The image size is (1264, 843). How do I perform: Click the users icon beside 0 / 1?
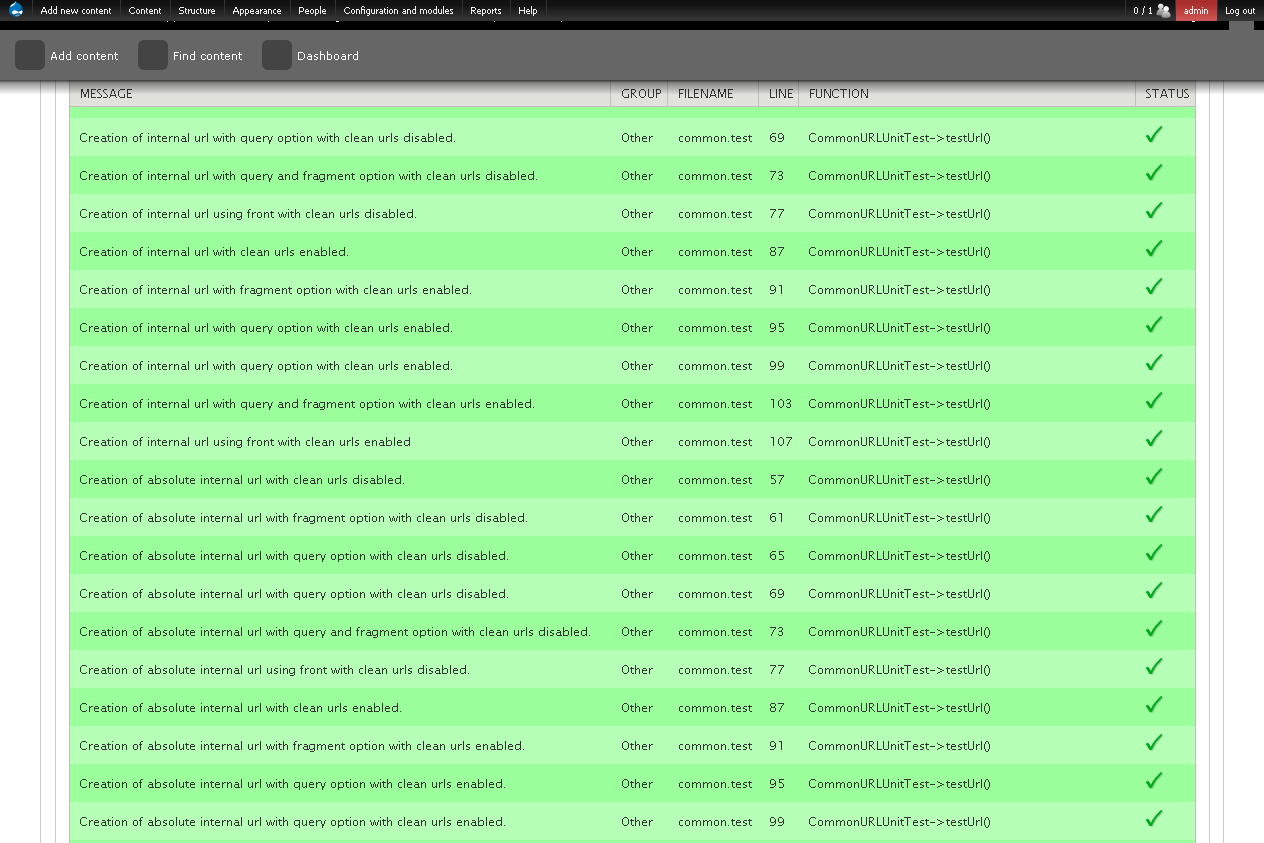click(x=1163, y=11)
